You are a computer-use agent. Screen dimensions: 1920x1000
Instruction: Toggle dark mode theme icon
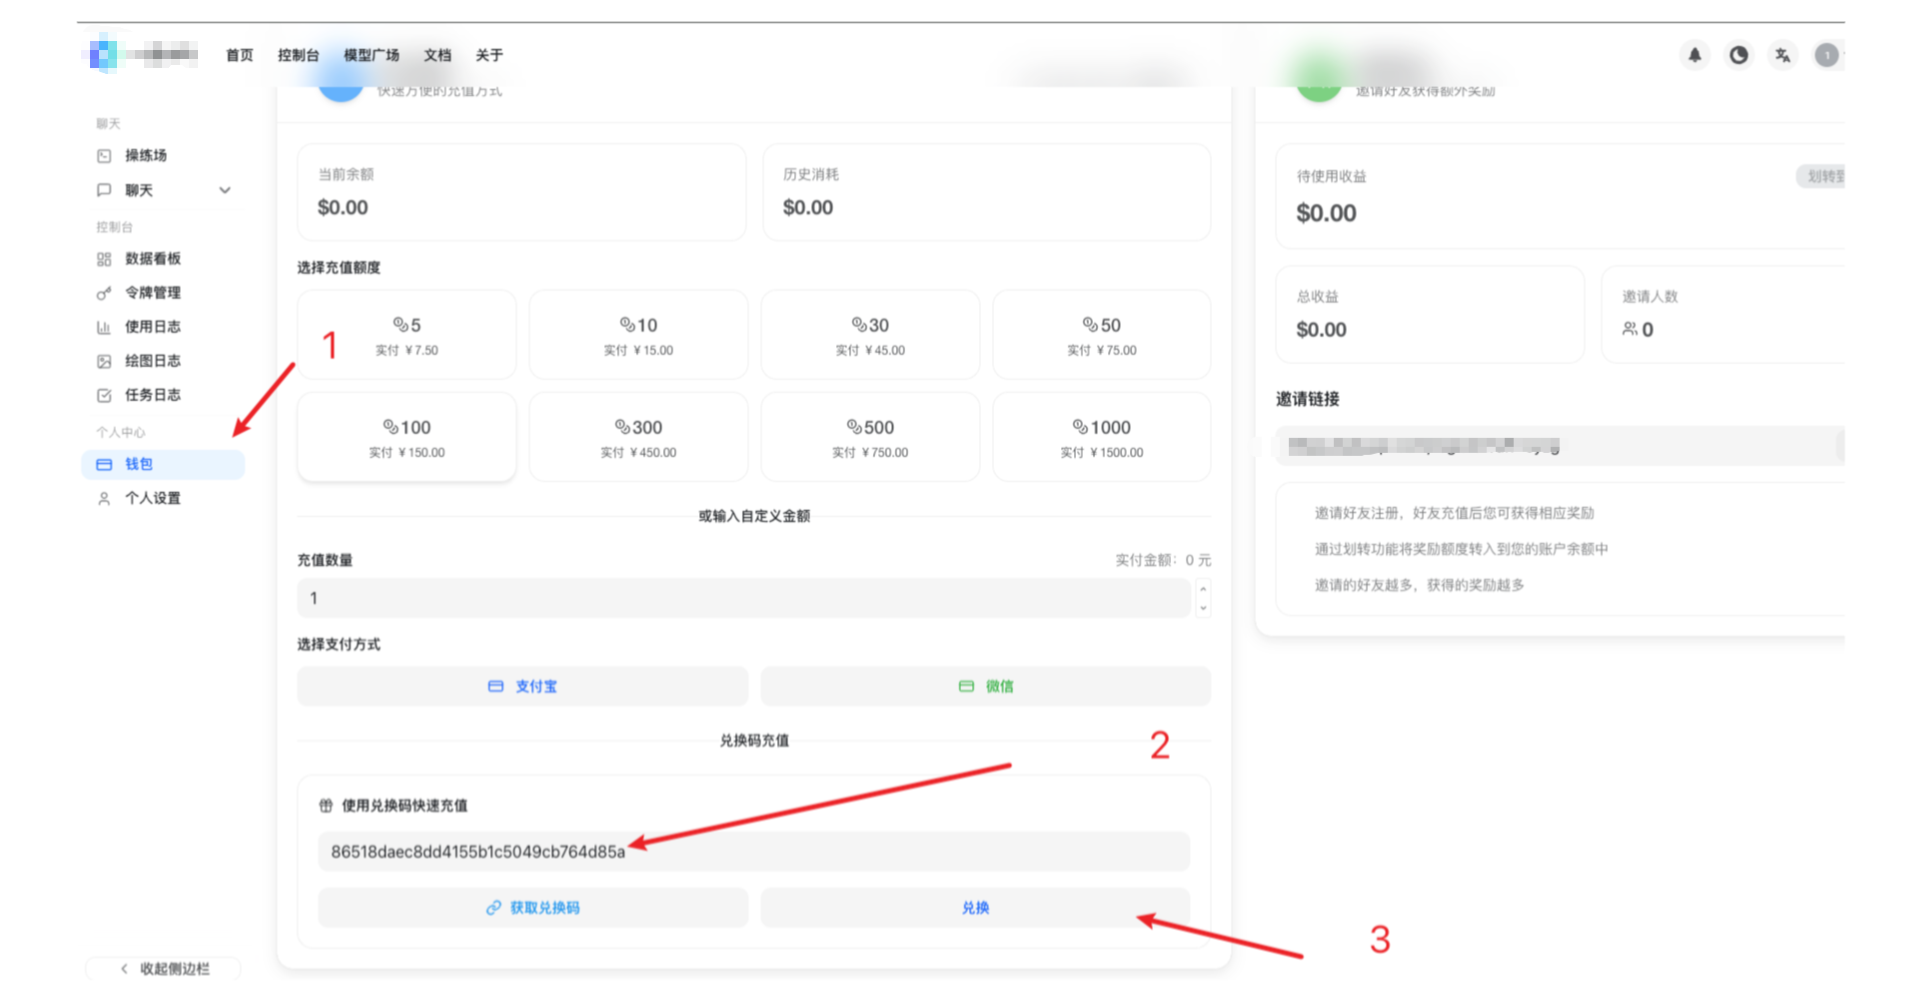(x=1739, y=55)
